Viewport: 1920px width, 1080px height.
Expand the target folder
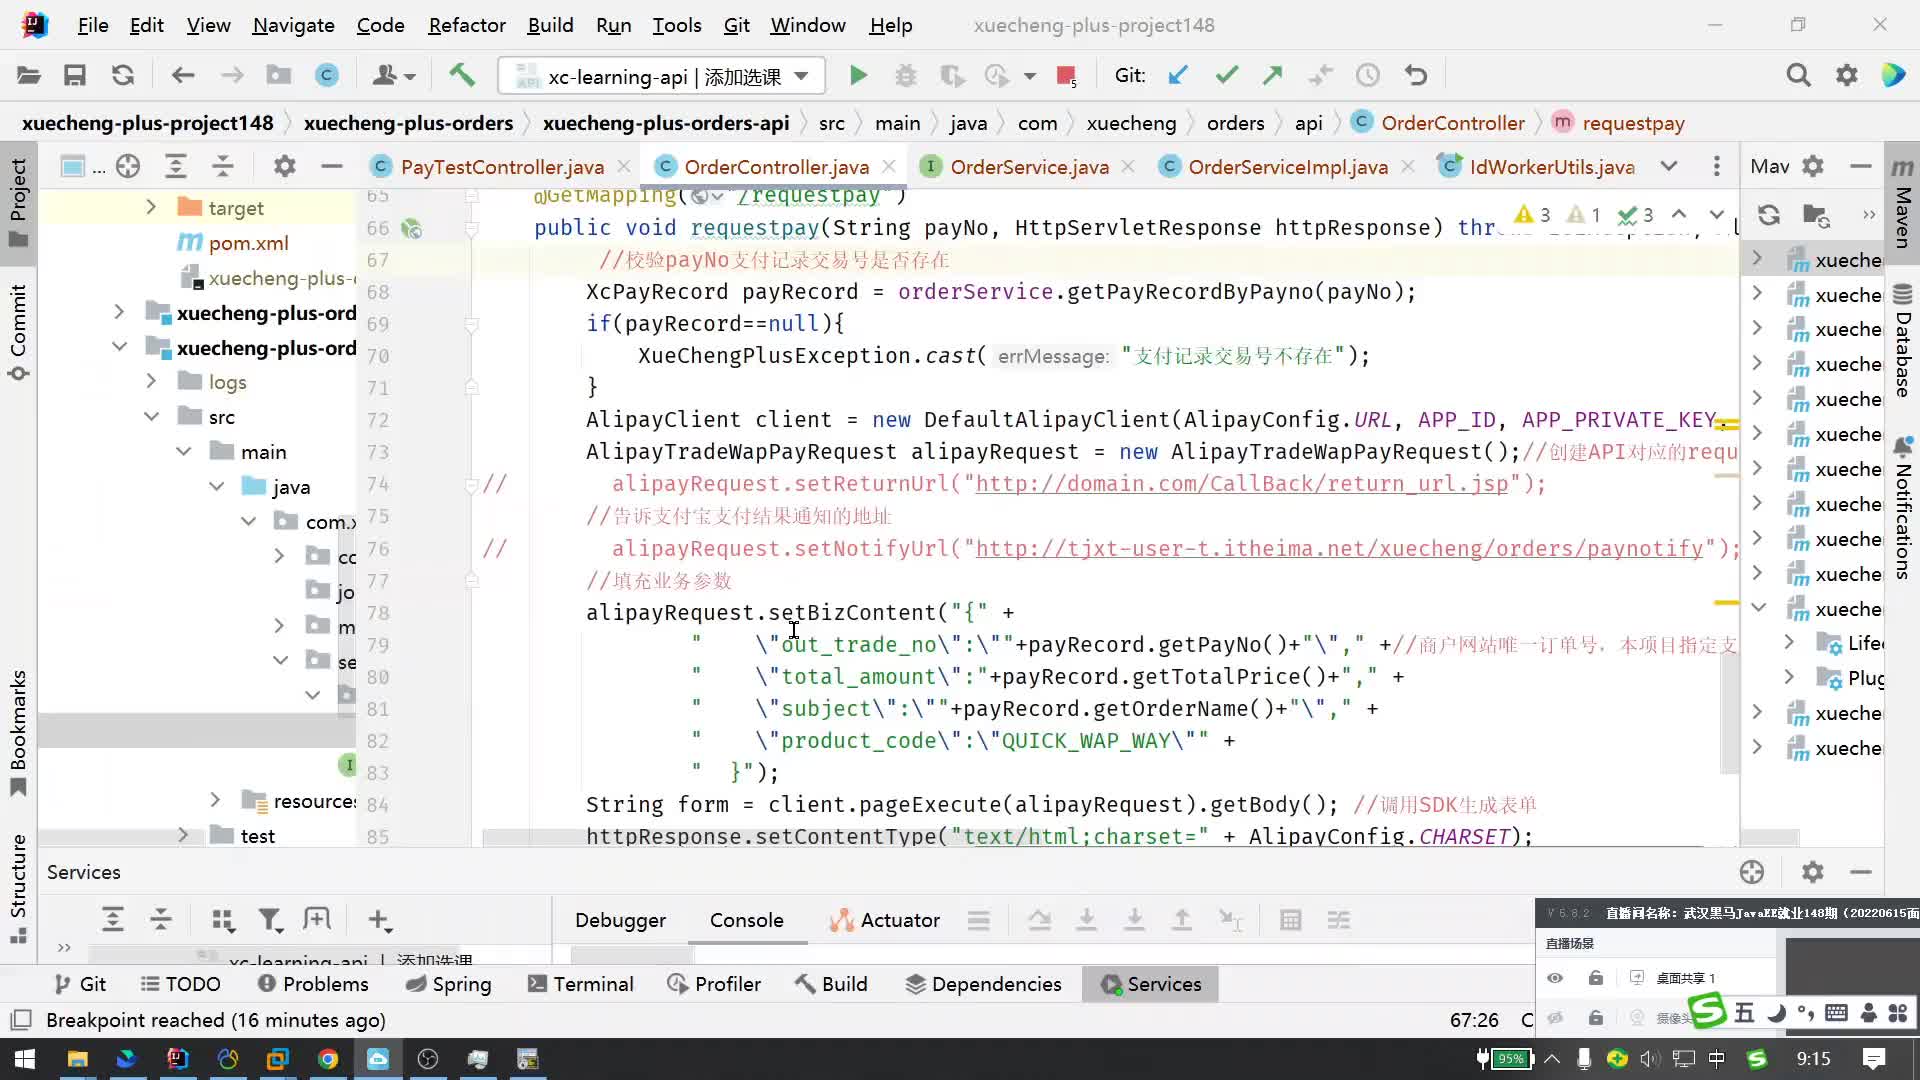tap(151, 207)
